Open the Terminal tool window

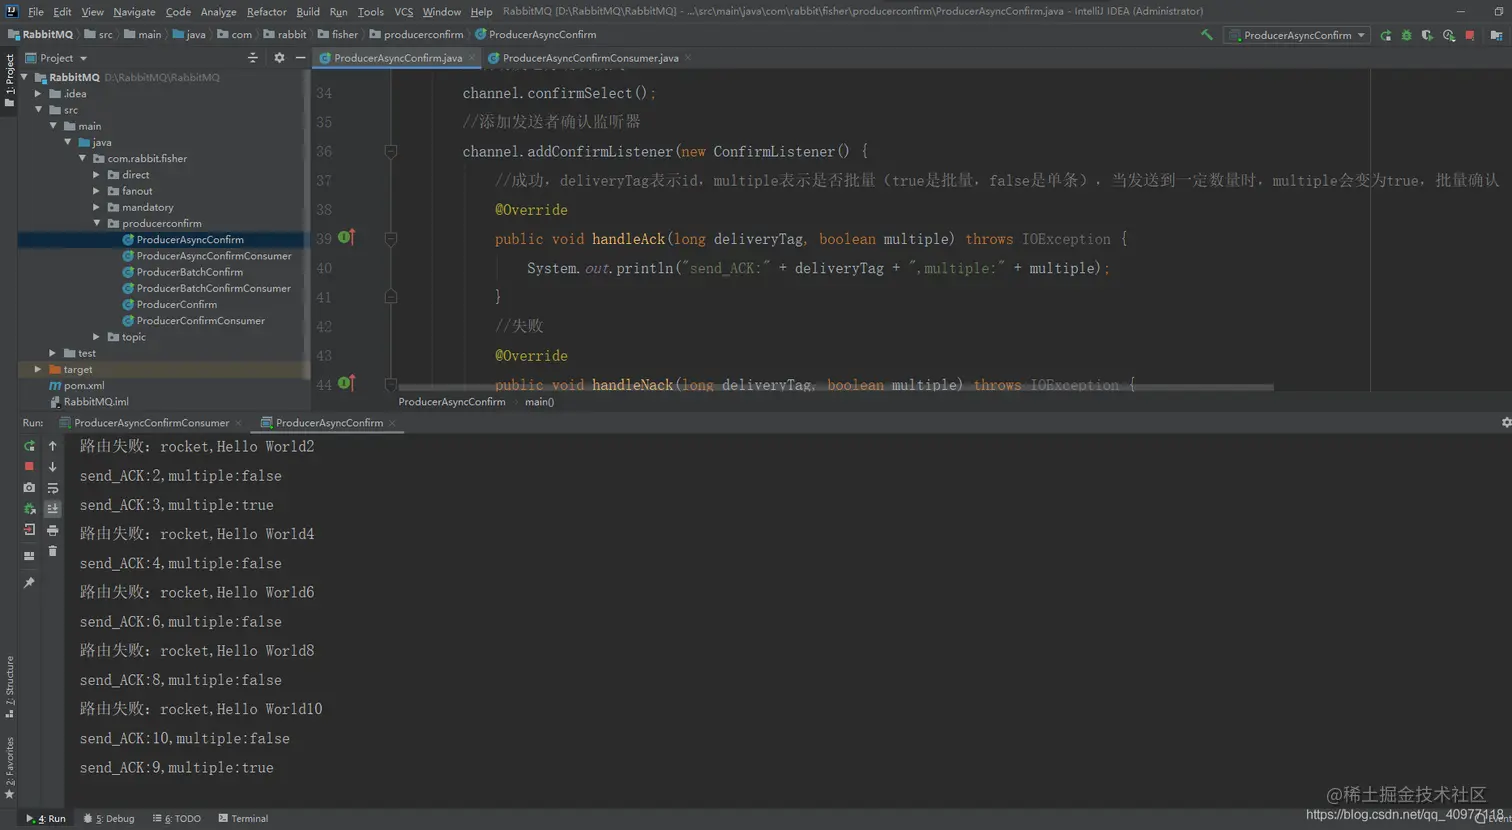[243, 818]
